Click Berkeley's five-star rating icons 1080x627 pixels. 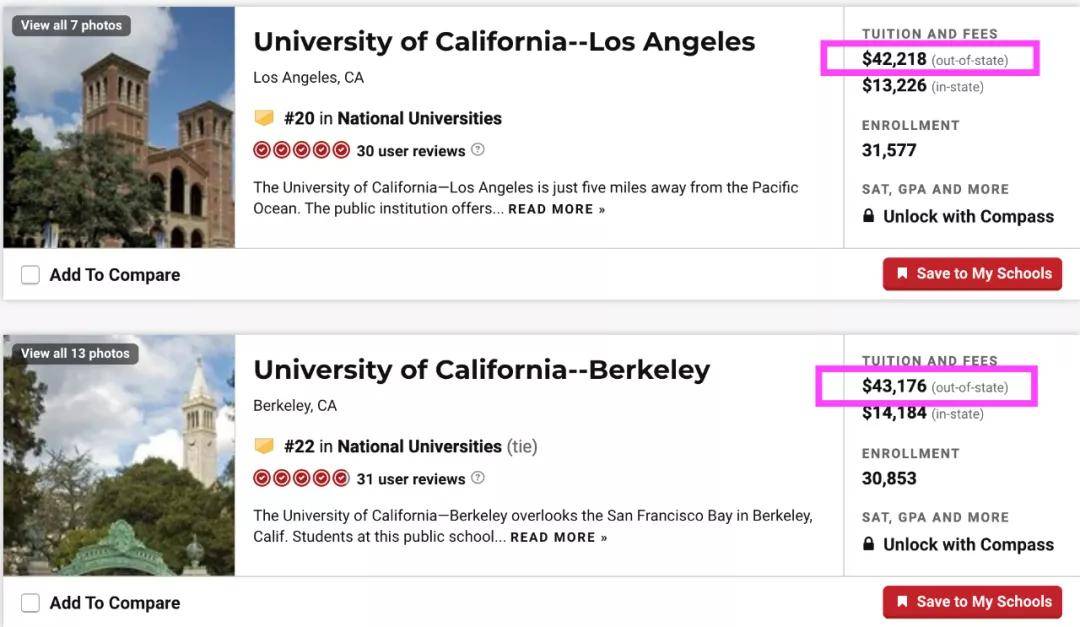(x=301, y=478)
